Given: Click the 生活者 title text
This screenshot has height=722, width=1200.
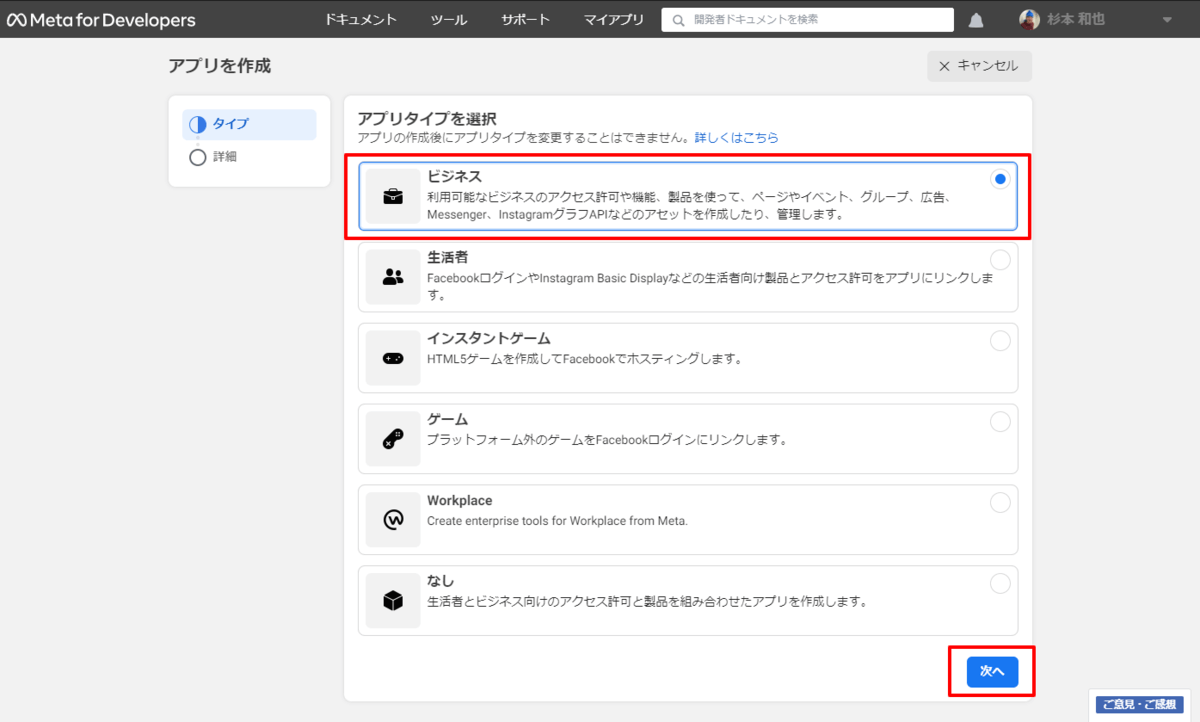Looking at the screenshot, I should [x=447, y=257].
